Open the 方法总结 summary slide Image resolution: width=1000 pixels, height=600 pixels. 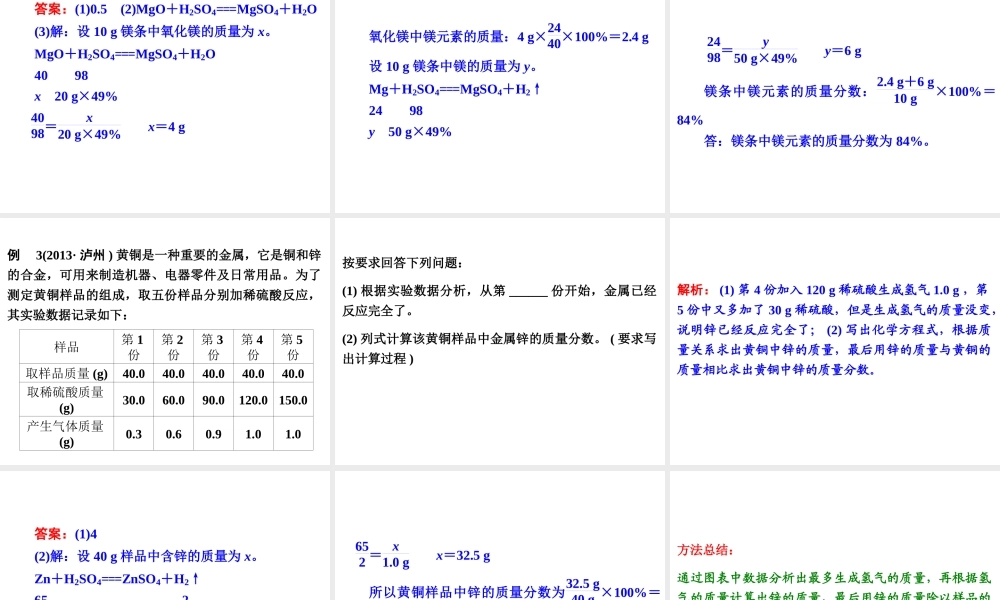[x=835, y=536]
